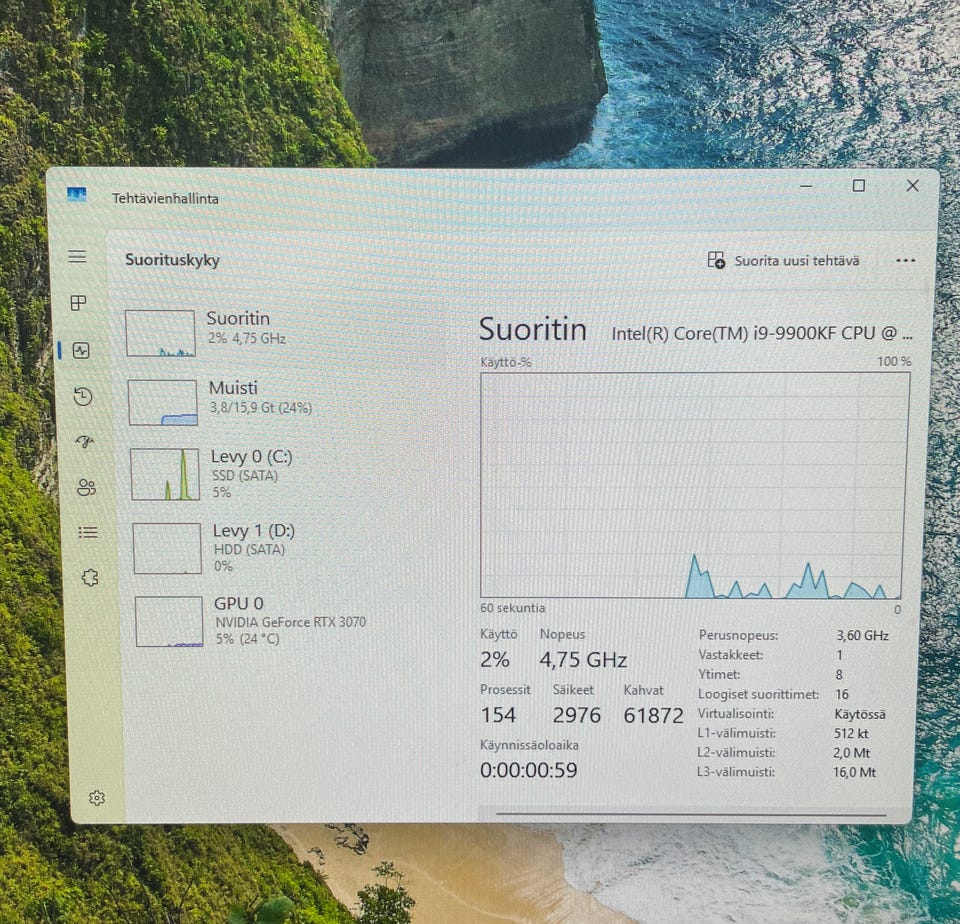The width and height of the screenshot is (960, 924).
Task: Click the Säikeet 2976 value
Action: pyautogui.click(x=577, y=715)
